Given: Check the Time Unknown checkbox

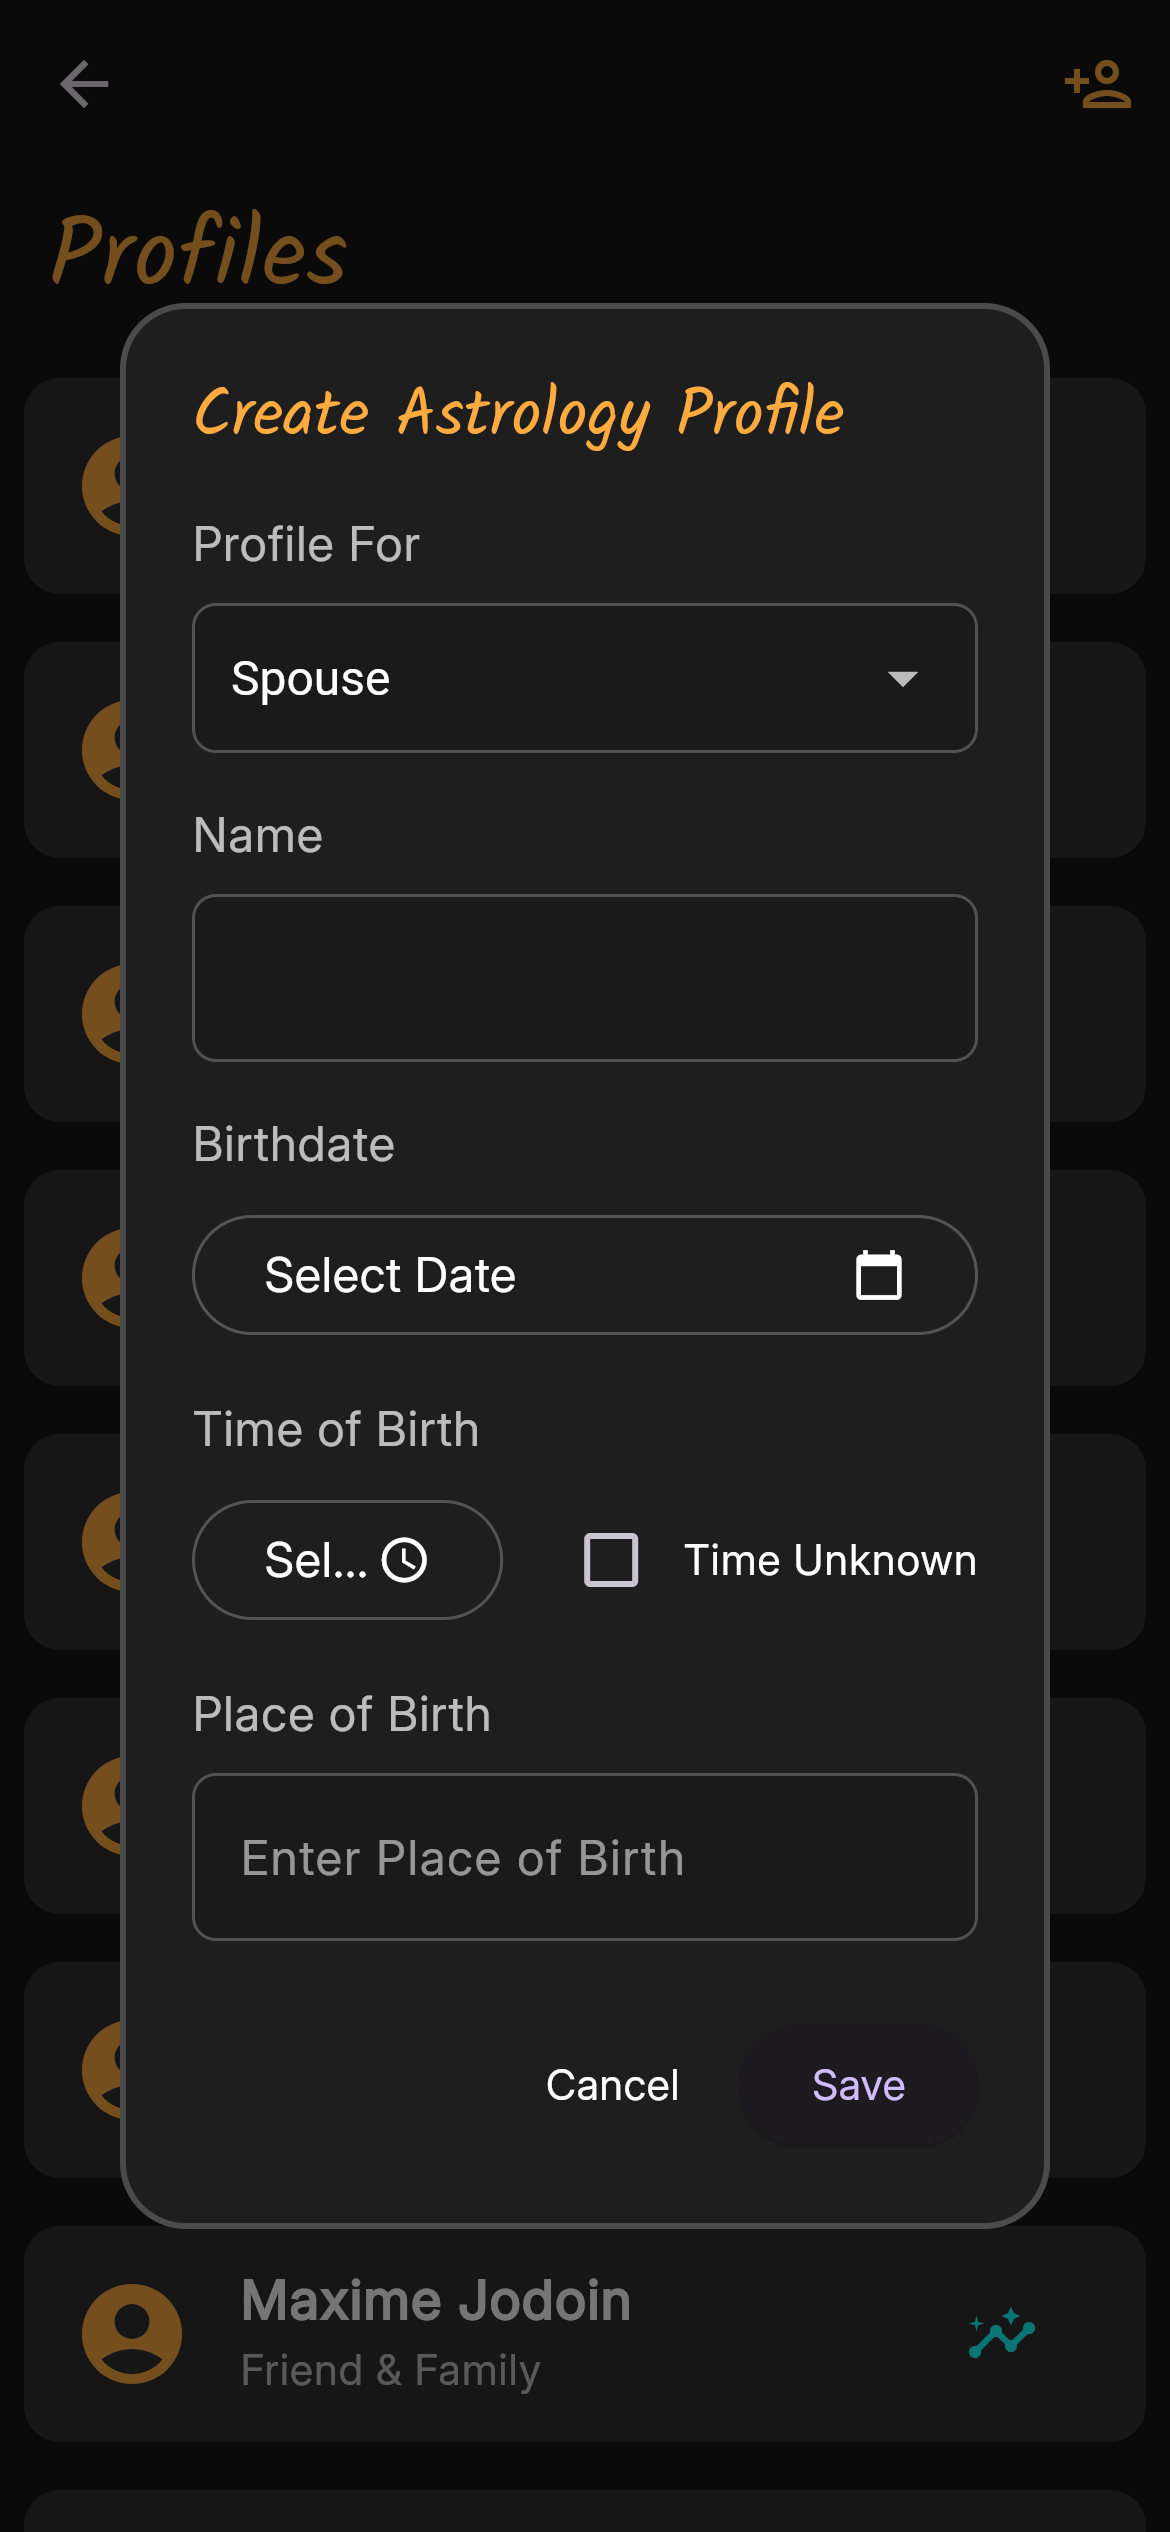Looking at the screenshot, I should pos(611,1560).
